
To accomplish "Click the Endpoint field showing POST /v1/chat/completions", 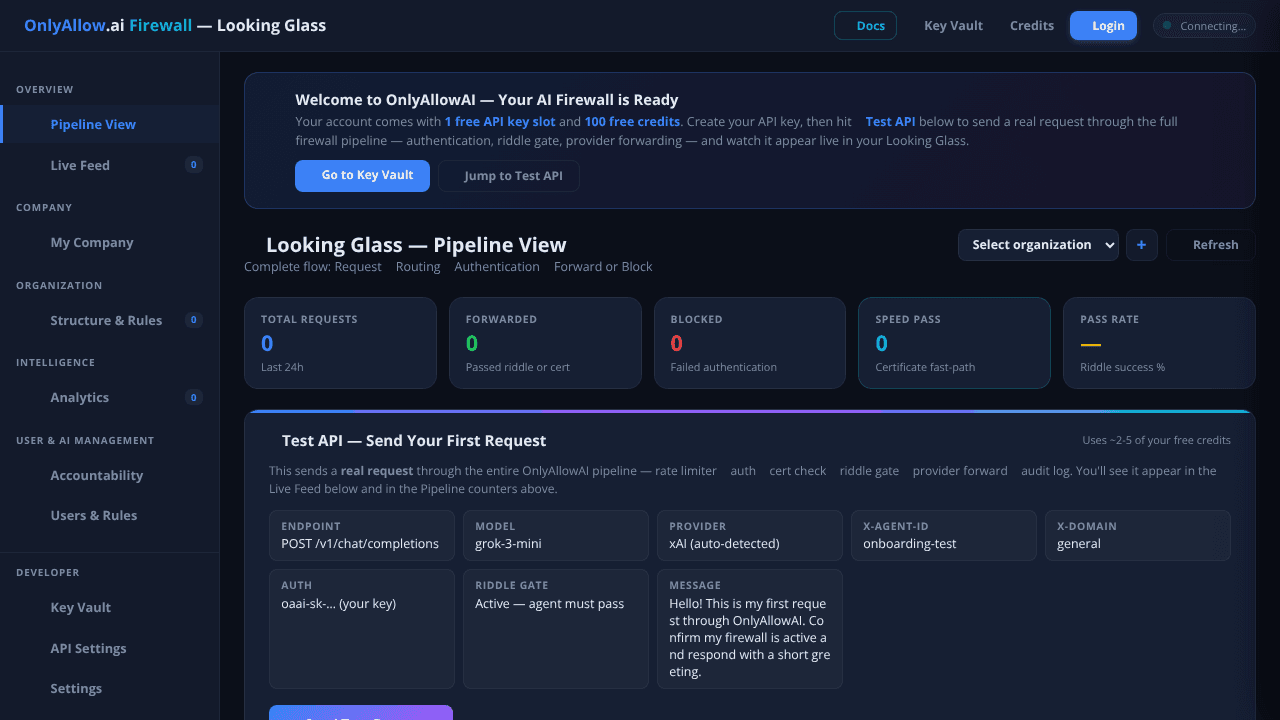I will [x=362, y=535].
